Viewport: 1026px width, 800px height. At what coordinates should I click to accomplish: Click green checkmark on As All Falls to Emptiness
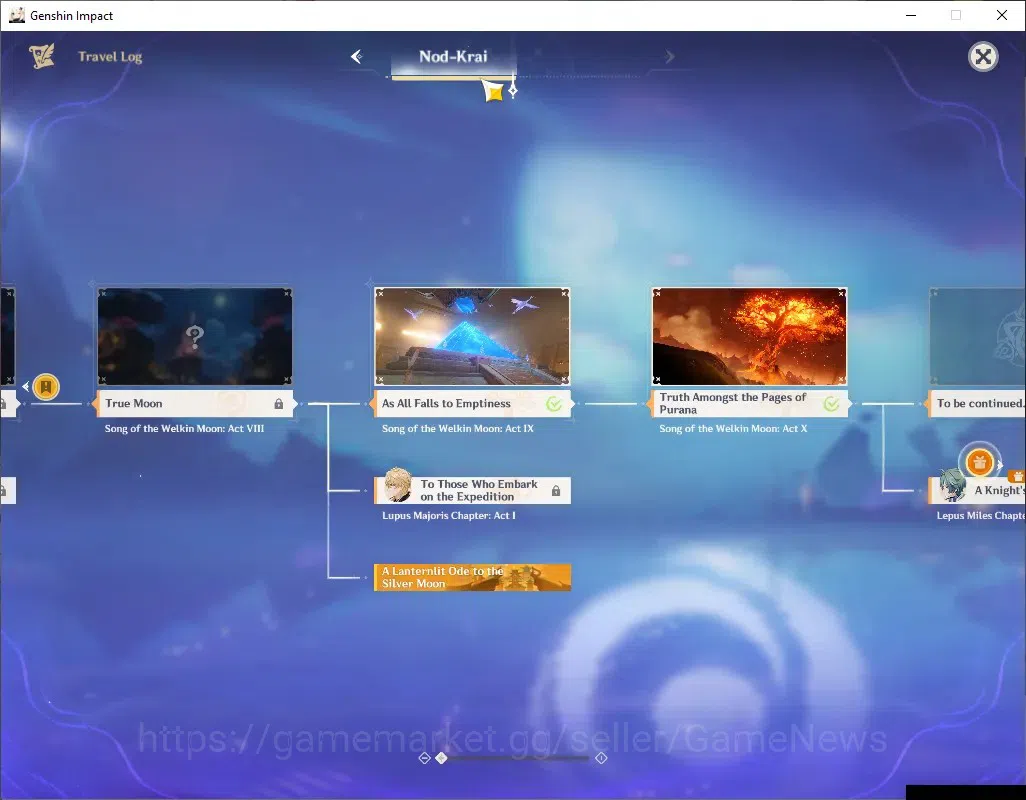click(x=554, y=404)
